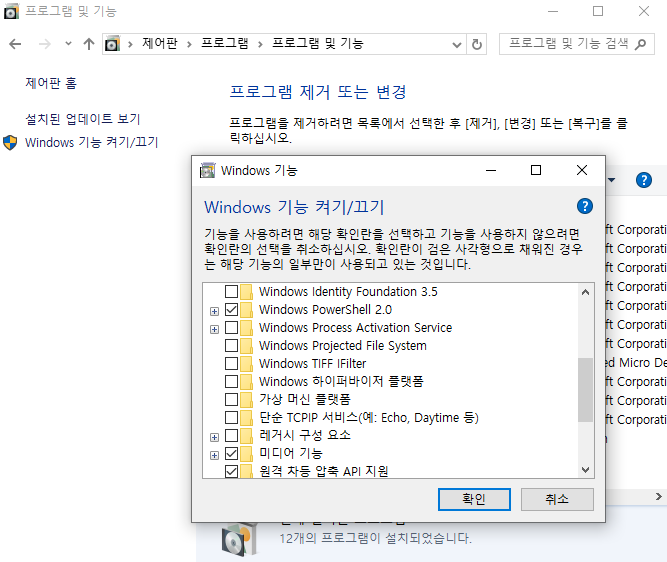Open 설치된 업데이트 보기 link
Image resolution: width=667 pixels, height=562 pixels.
tap(83, 119)
